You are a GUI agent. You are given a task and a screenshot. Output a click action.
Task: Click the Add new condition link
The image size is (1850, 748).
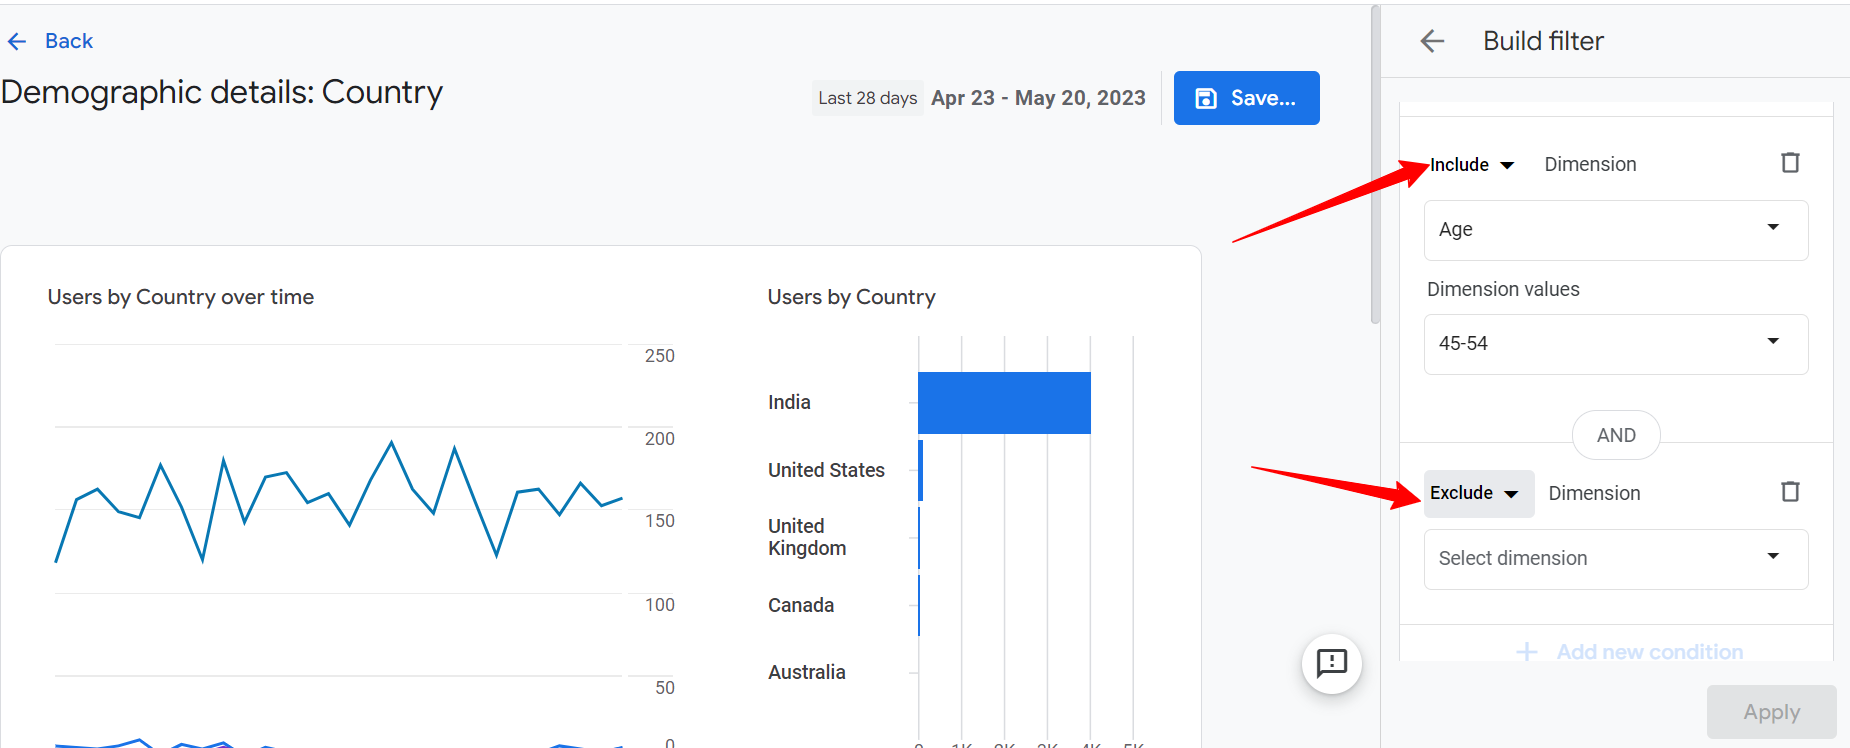click(x=1649, y=652)
